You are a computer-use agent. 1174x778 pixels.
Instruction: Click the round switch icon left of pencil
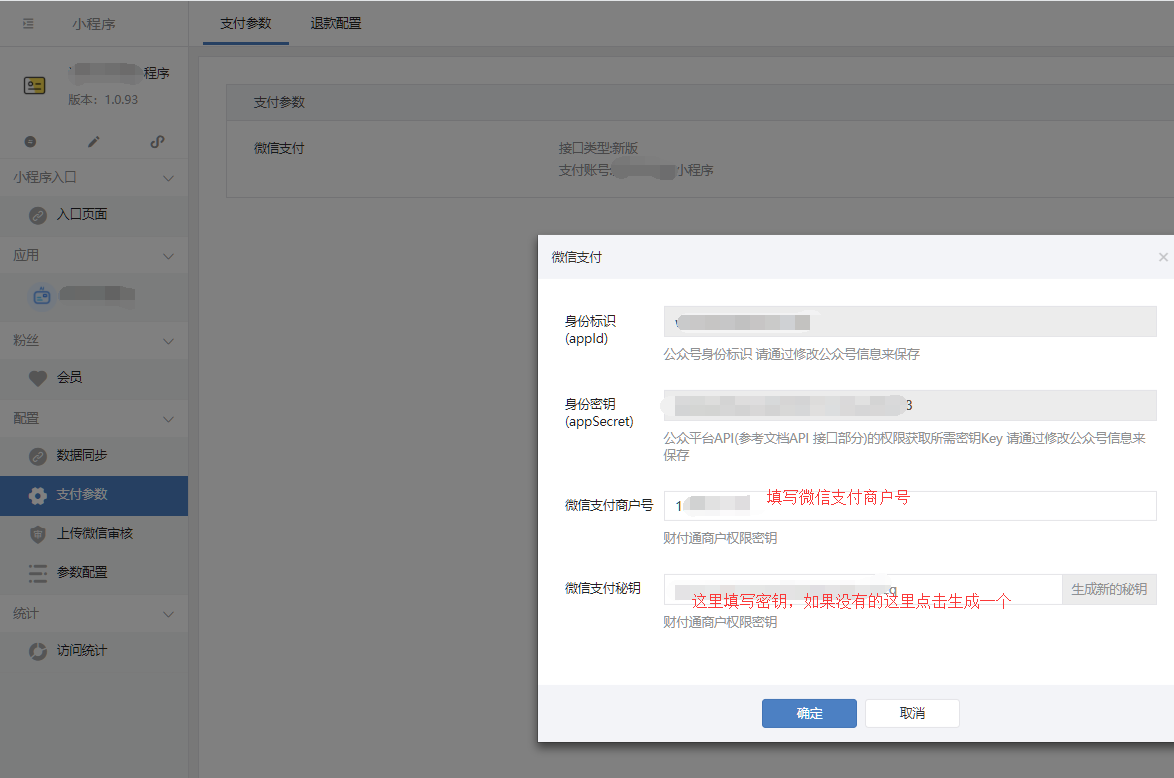[x=30, y=142]
